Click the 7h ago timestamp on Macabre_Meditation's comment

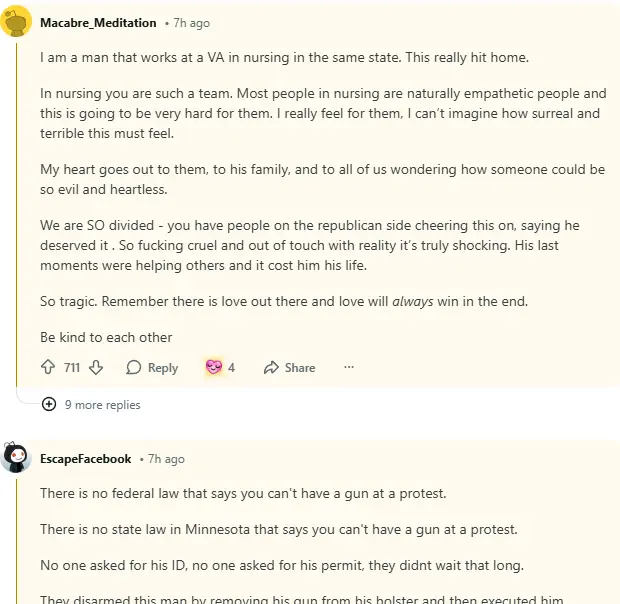point(191,22)
